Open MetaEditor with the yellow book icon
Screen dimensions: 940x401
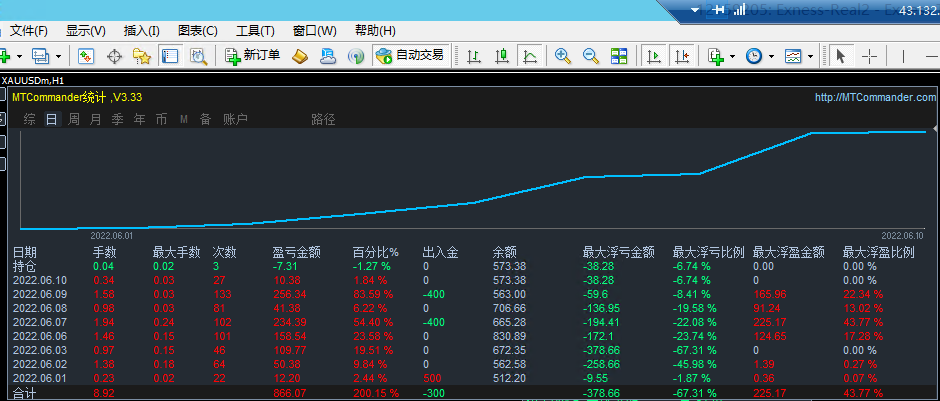[300, 56]
